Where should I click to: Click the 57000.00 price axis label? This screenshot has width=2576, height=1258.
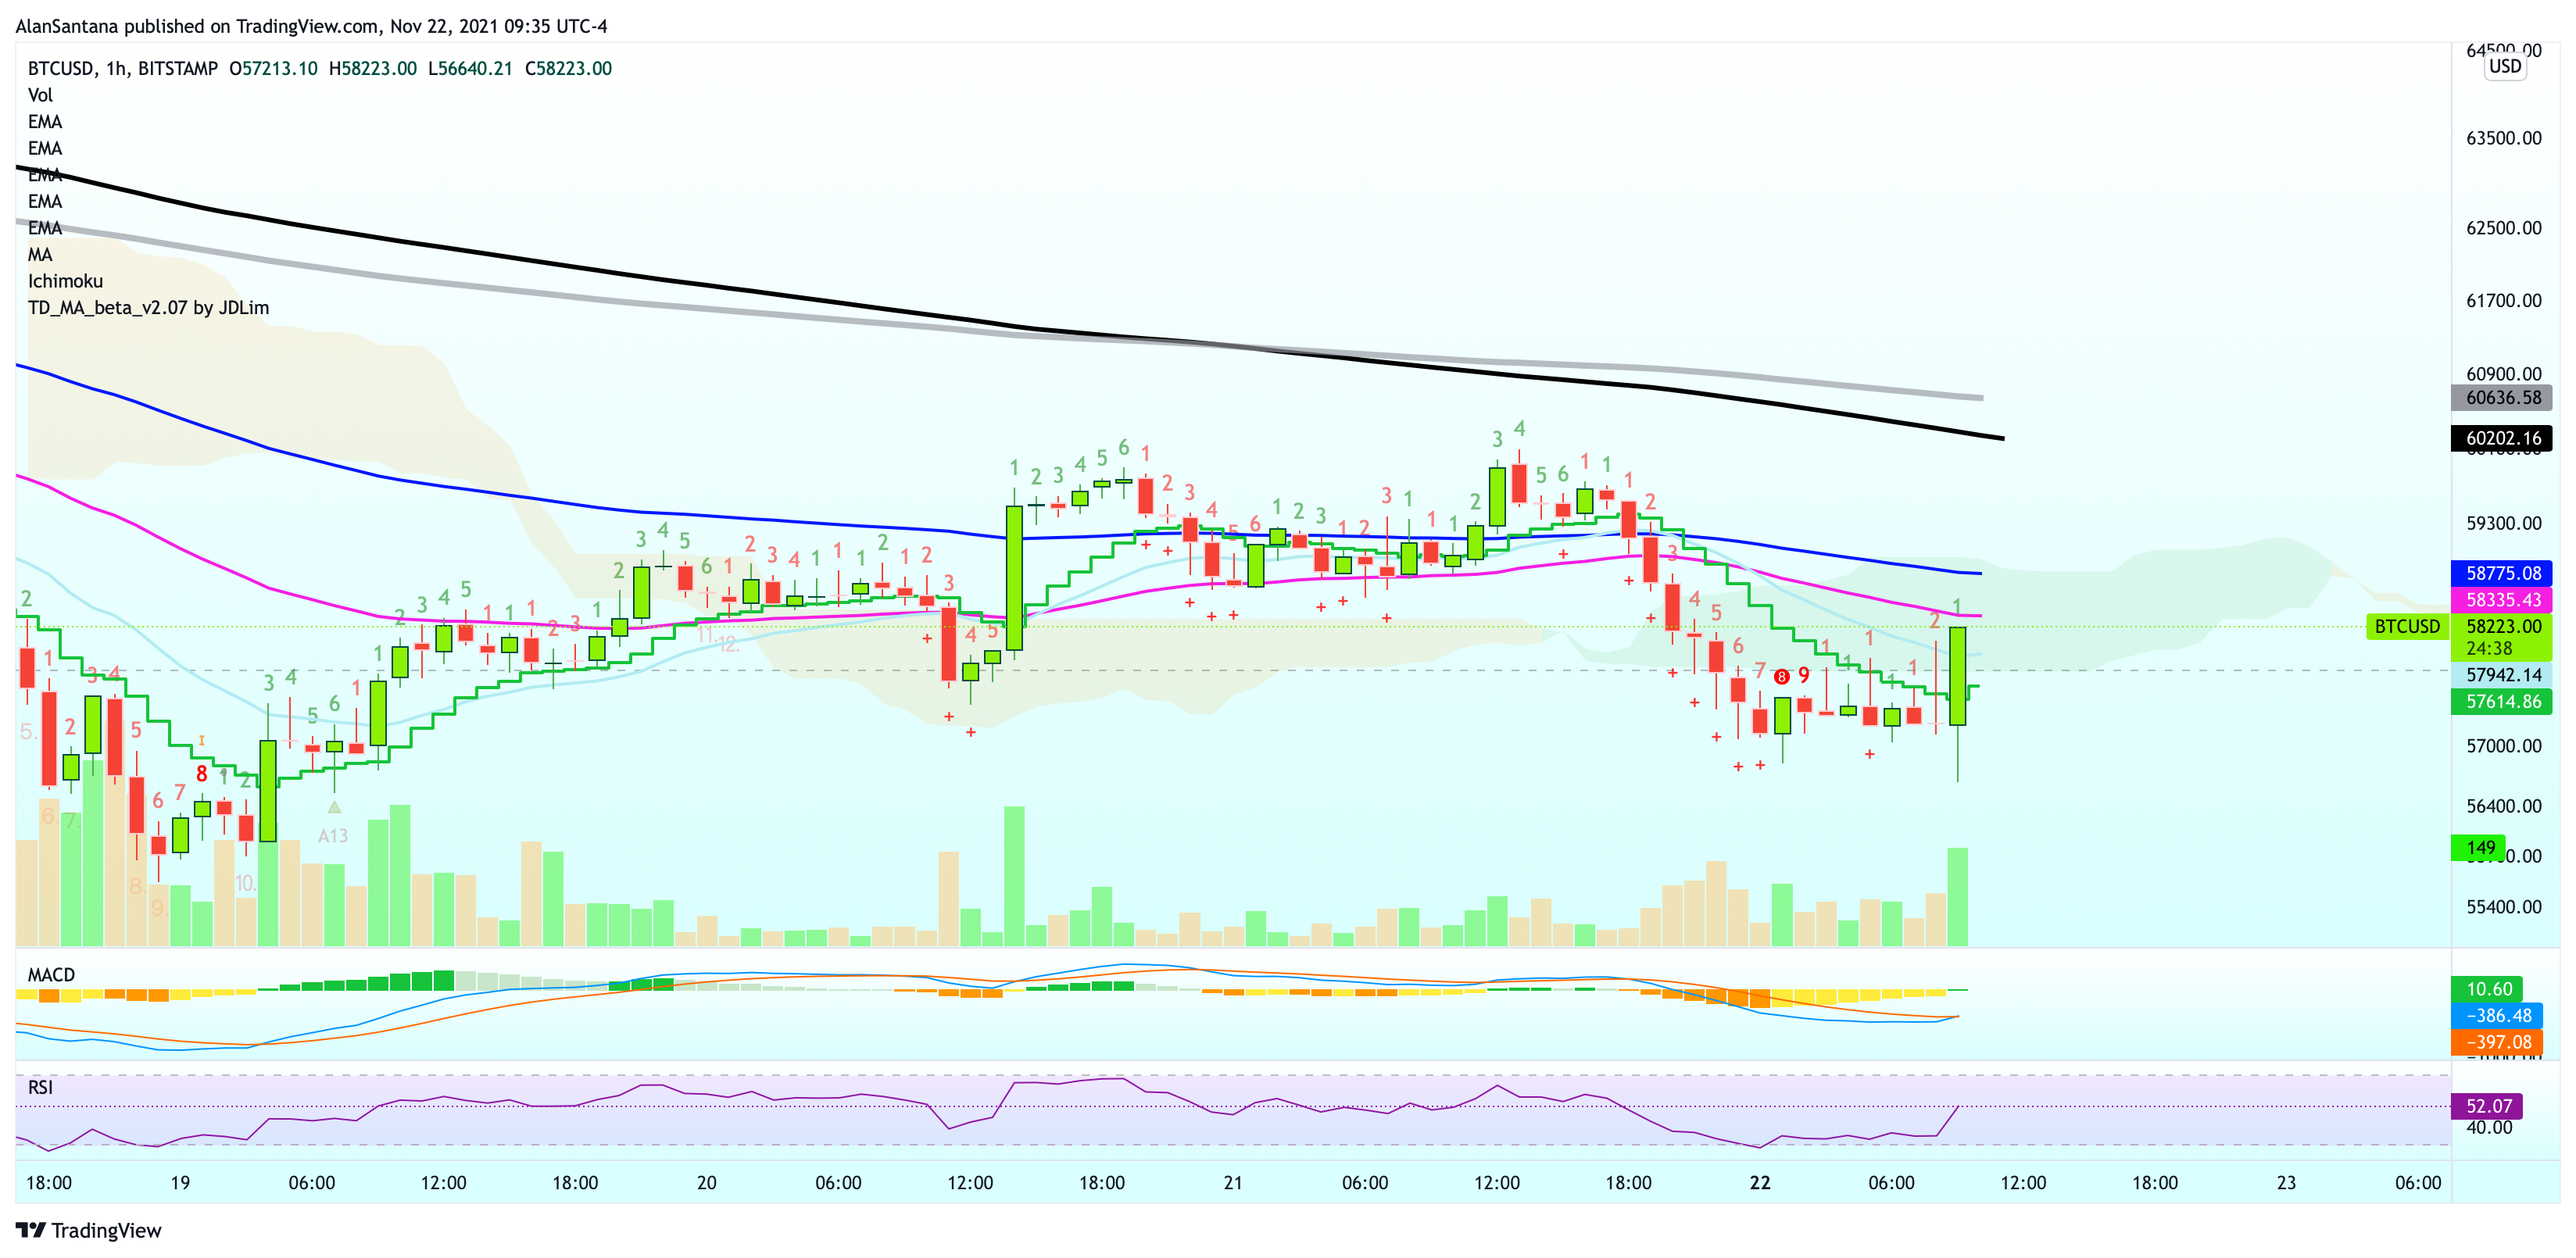2503,746
